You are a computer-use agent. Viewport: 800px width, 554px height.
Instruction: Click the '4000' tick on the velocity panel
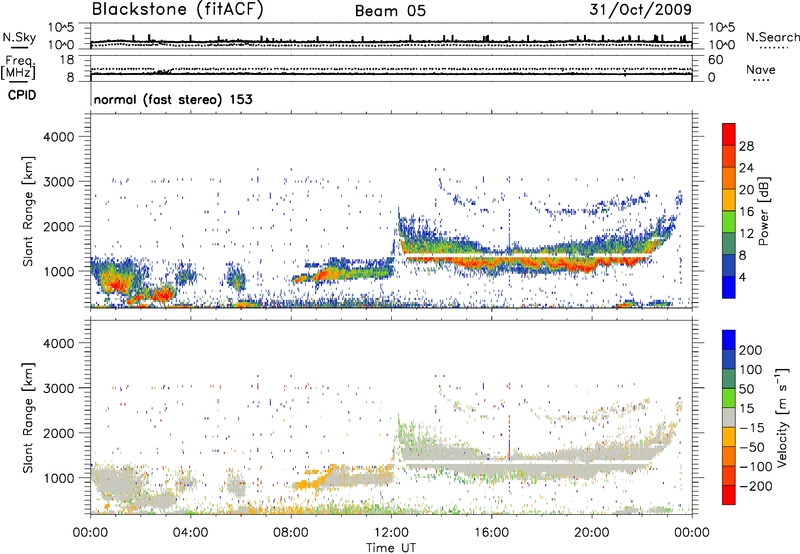[x=59, y=343]
